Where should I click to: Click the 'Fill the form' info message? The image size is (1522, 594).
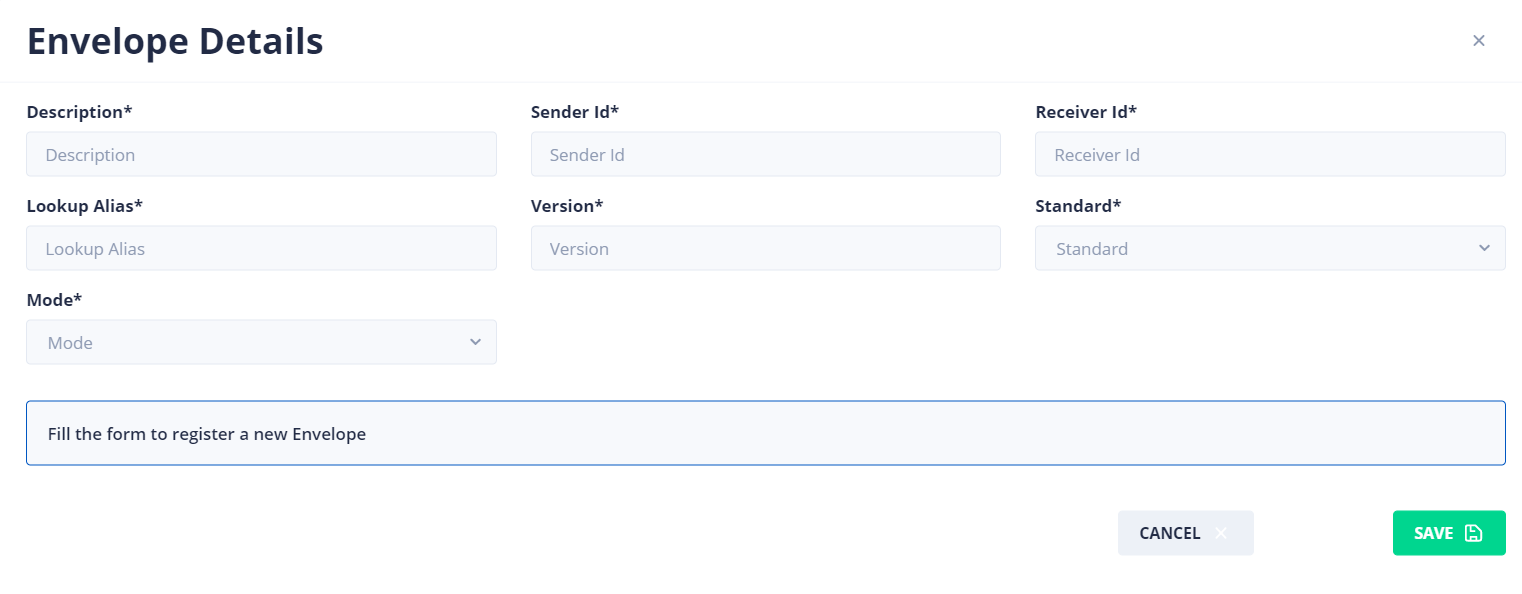click(x=766, y=433)
